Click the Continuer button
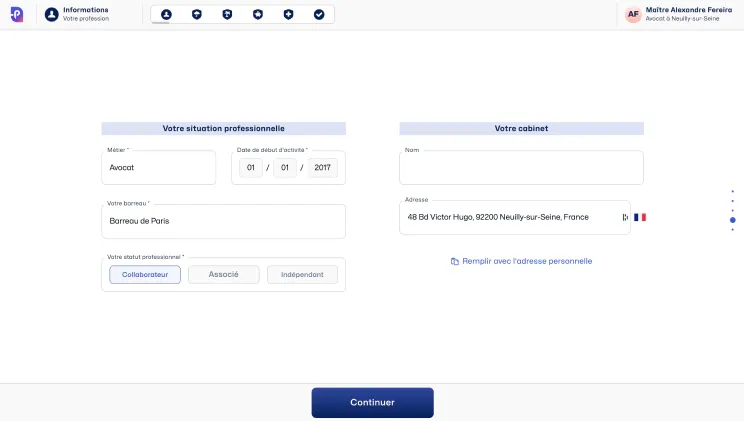 coord(372,402)
